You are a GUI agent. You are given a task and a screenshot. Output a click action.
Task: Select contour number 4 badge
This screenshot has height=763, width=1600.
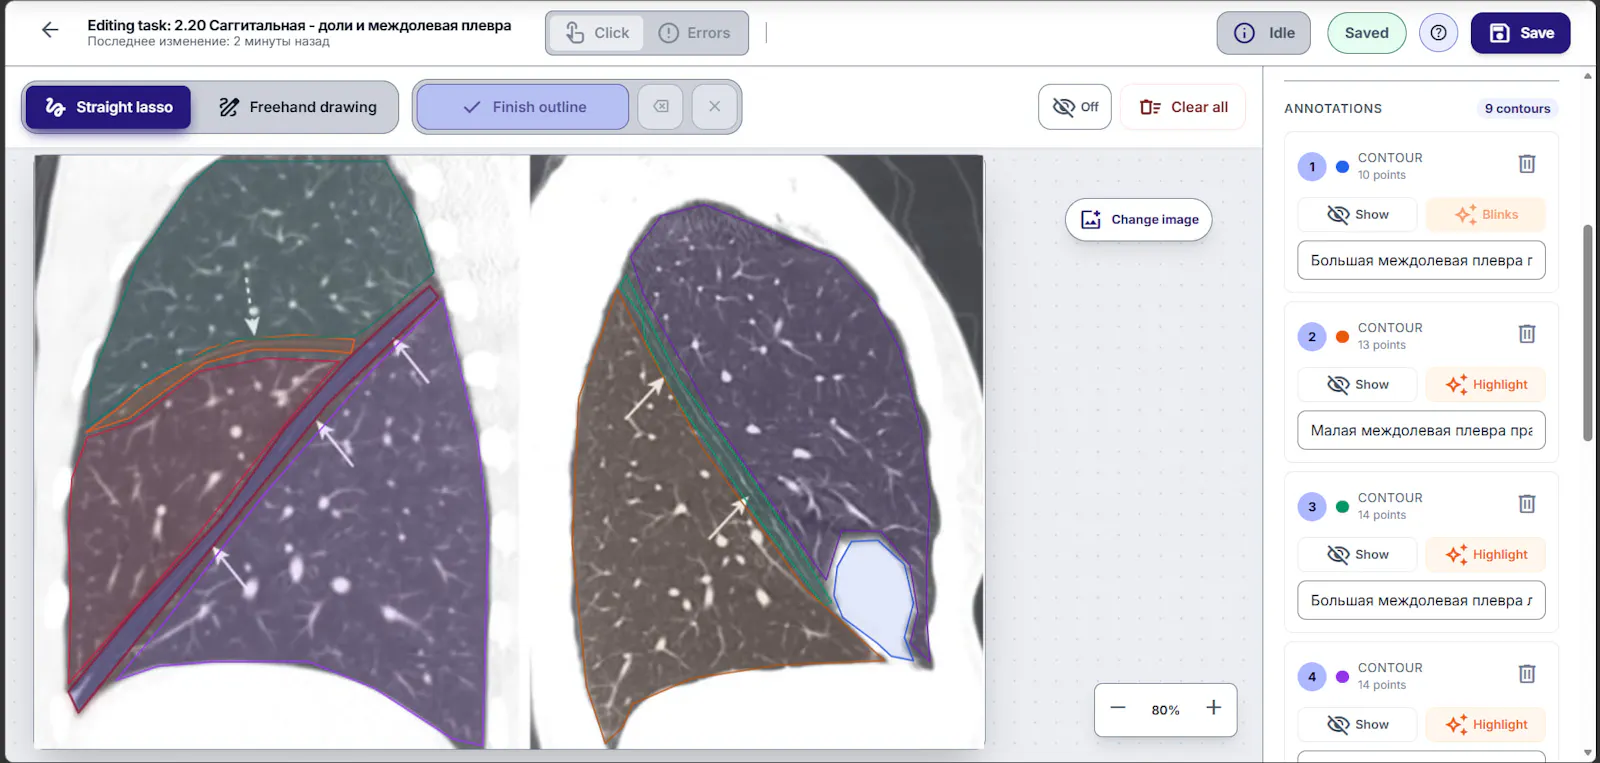(x=1312, y=677)
